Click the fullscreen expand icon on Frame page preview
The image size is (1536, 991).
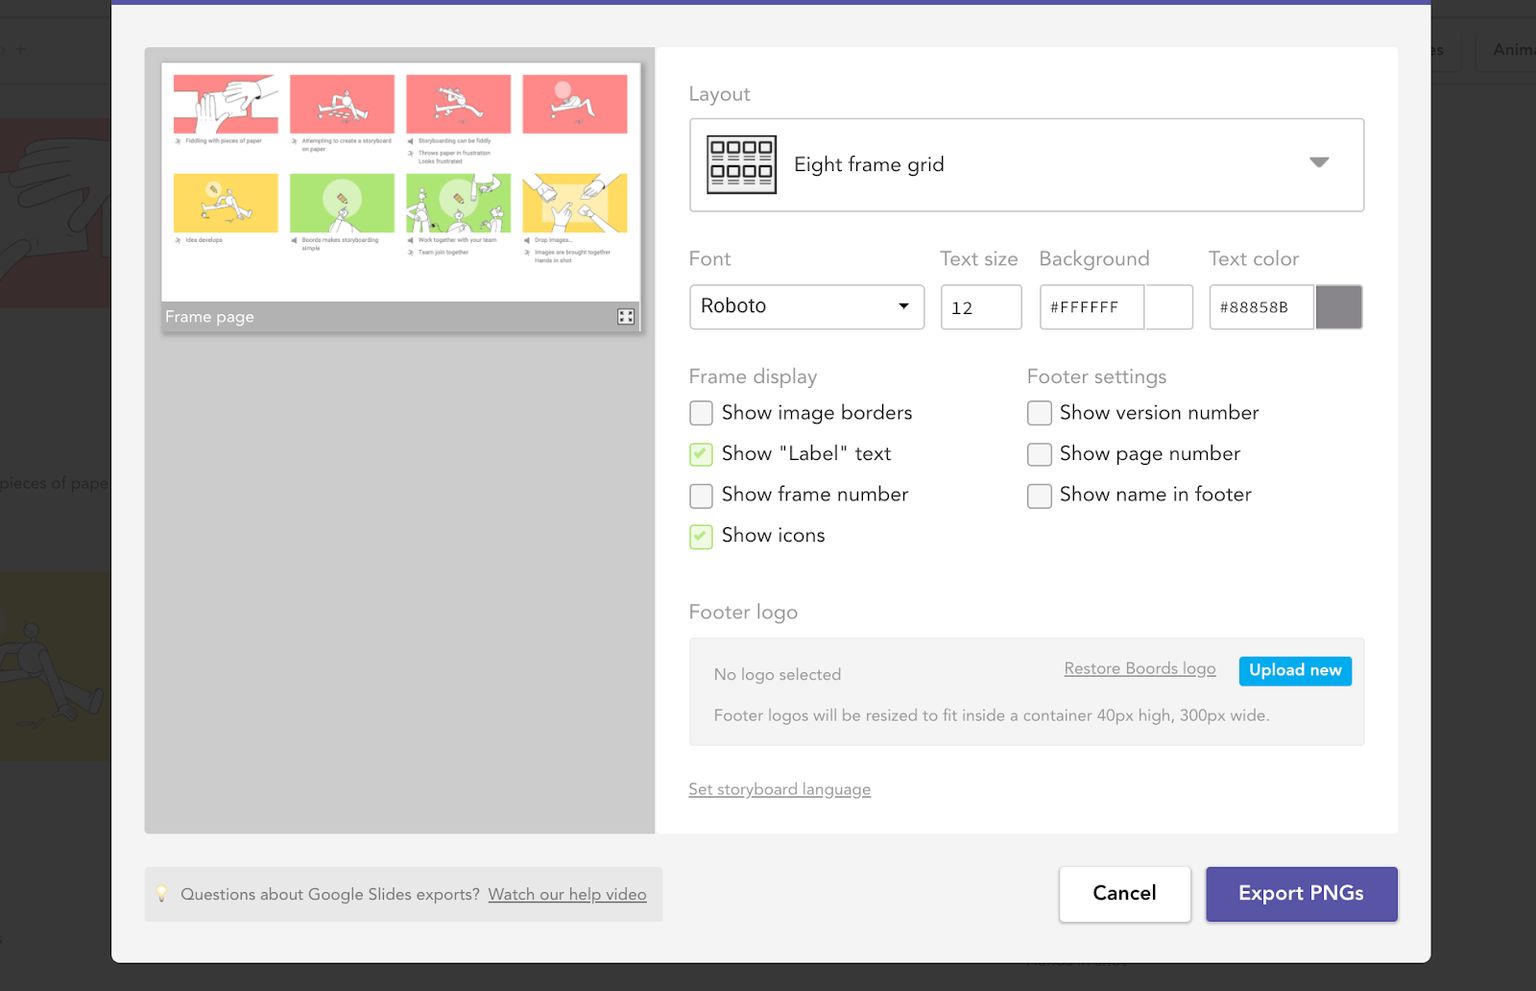click(626, 317)
